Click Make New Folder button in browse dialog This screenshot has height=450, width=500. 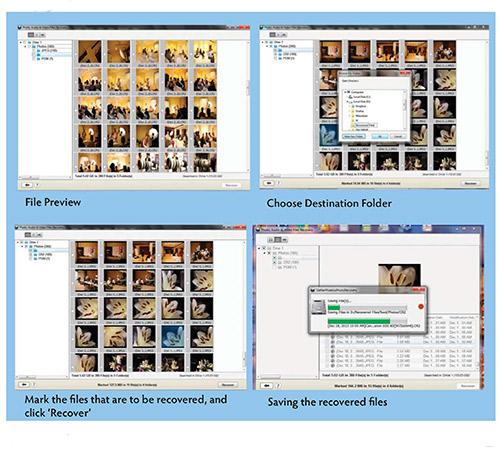coord(354,136)
